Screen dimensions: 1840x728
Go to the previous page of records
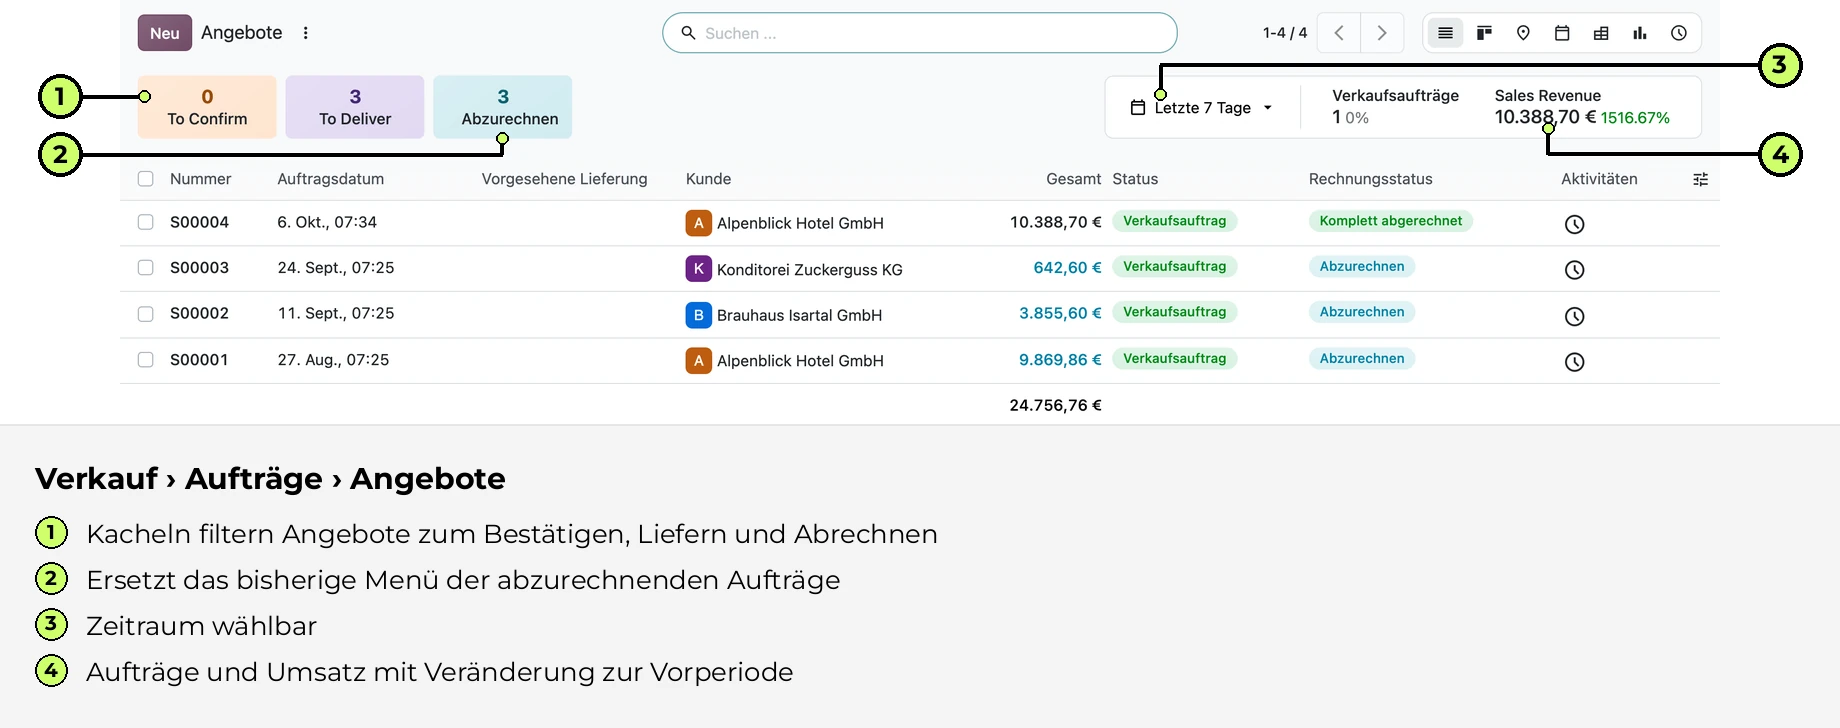coord(1339,33)
